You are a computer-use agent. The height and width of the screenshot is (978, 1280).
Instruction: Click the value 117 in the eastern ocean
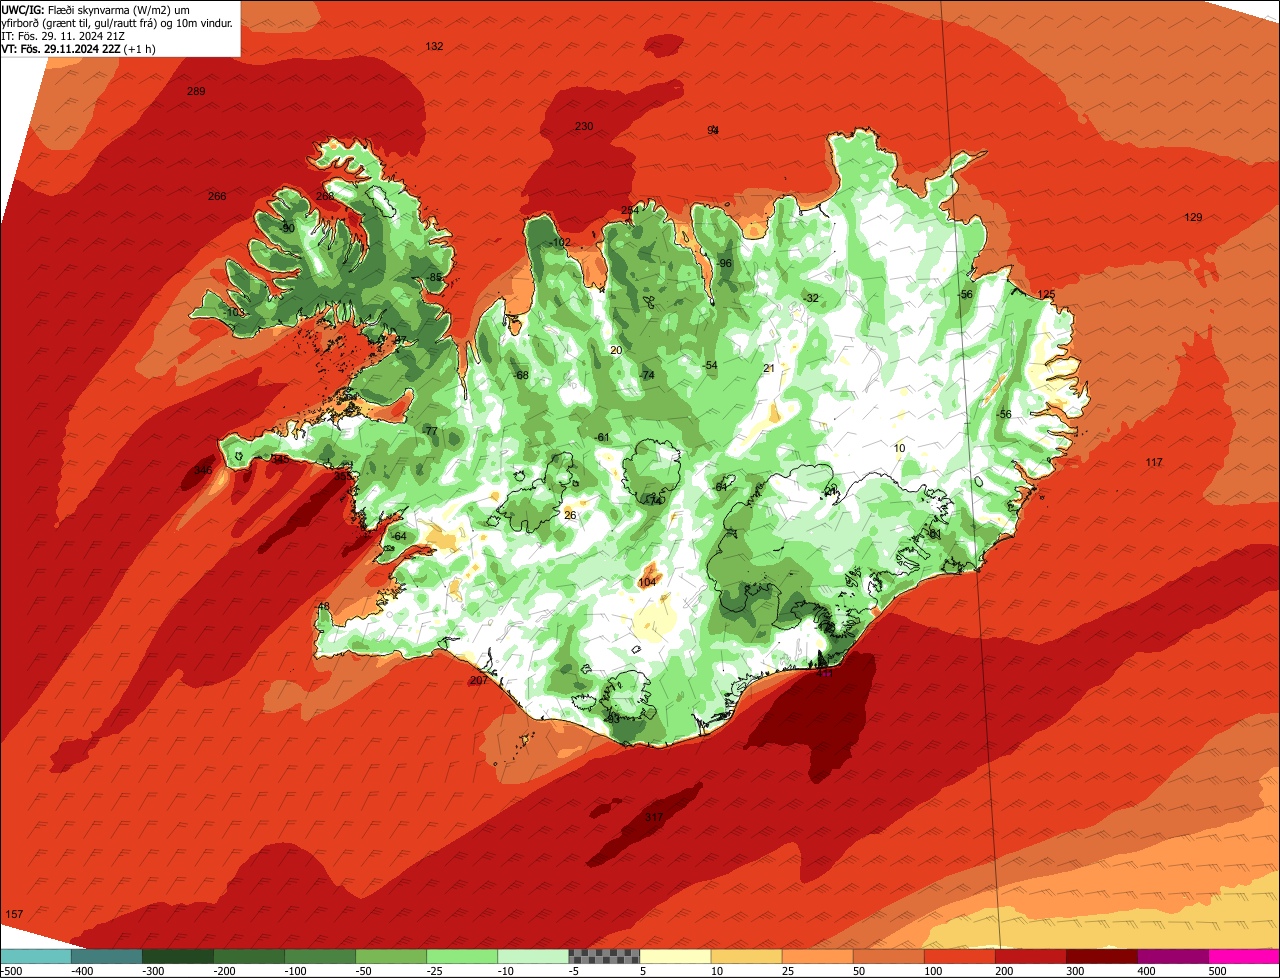(1154, 463)
